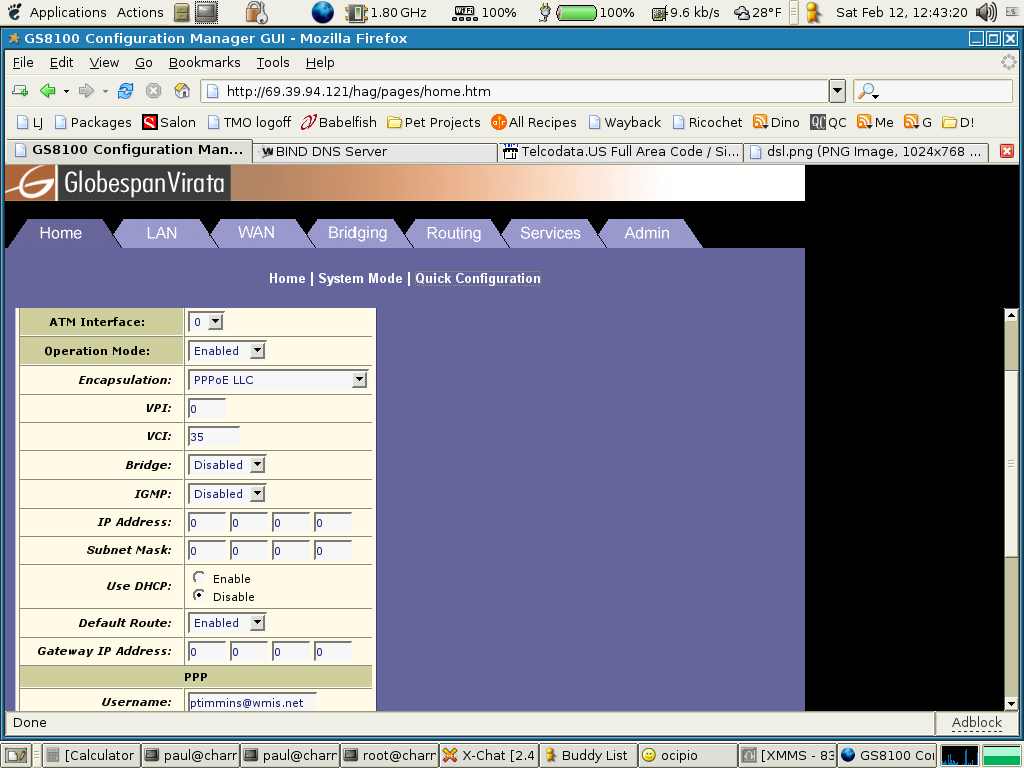Screen dimensions: 1024x768
Task: Open the Operation Mode dropdown
Action: coord(257,351)
